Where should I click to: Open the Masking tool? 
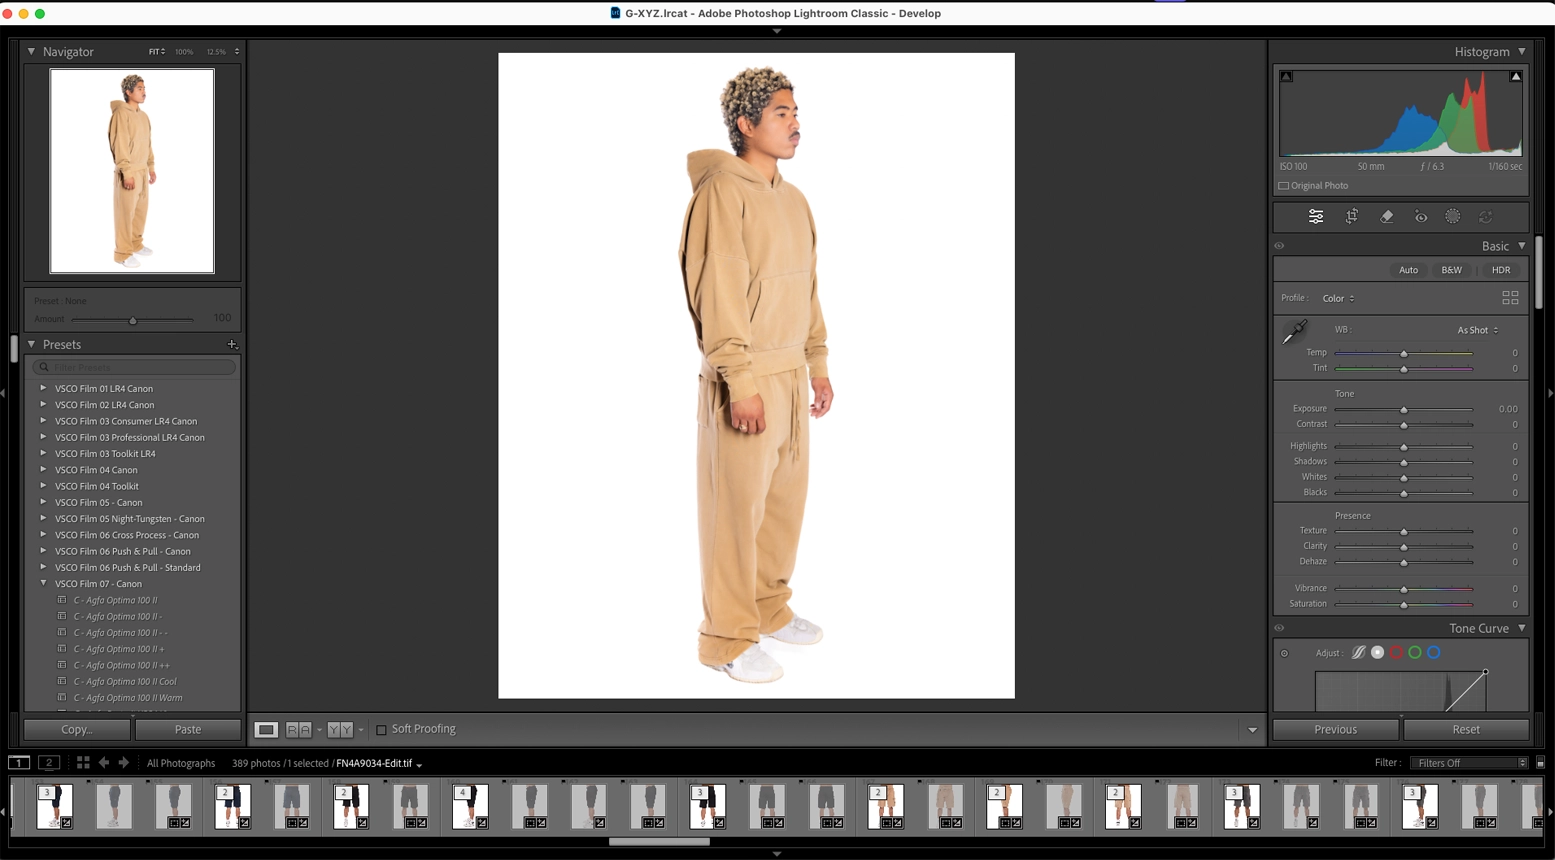[1453, 217]
